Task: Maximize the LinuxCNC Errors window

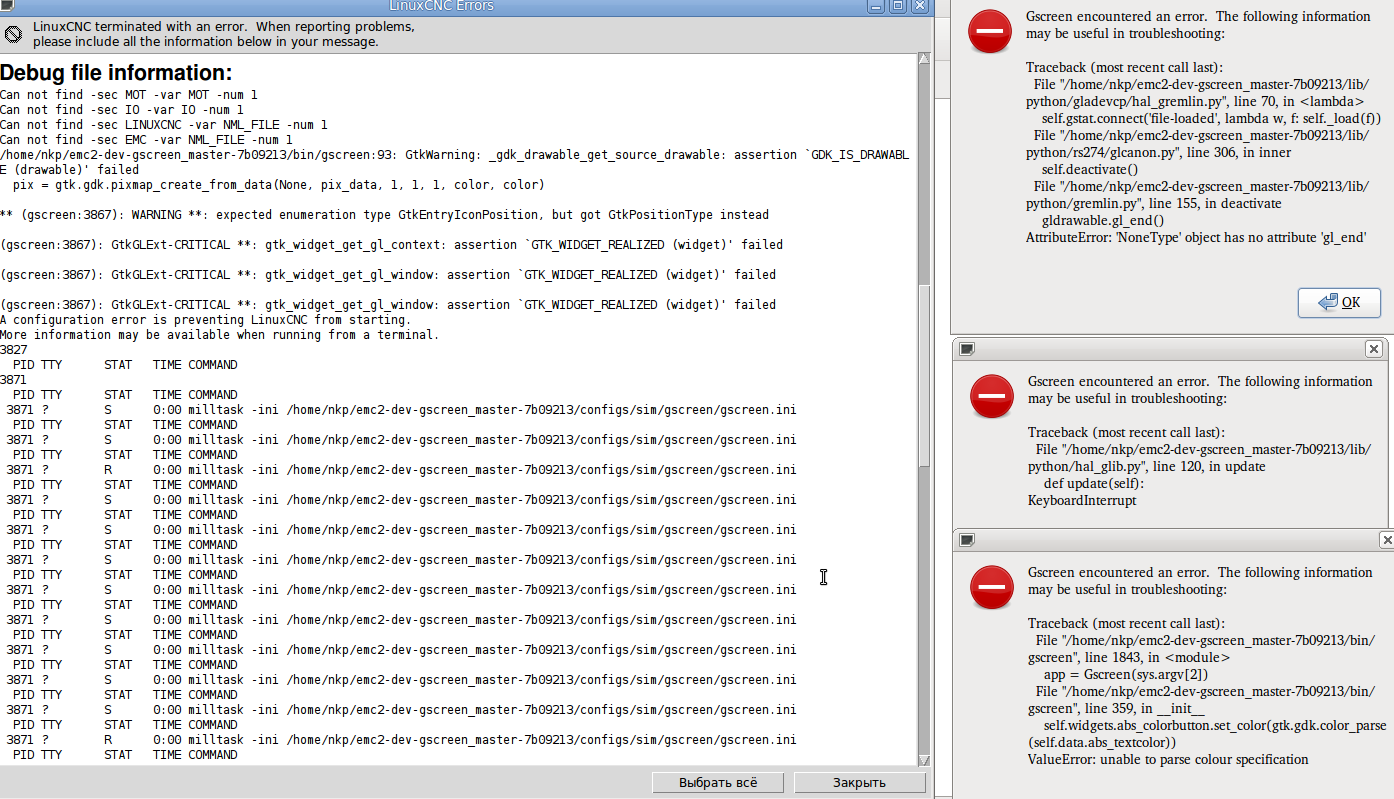Action: (x=897, y=6)
